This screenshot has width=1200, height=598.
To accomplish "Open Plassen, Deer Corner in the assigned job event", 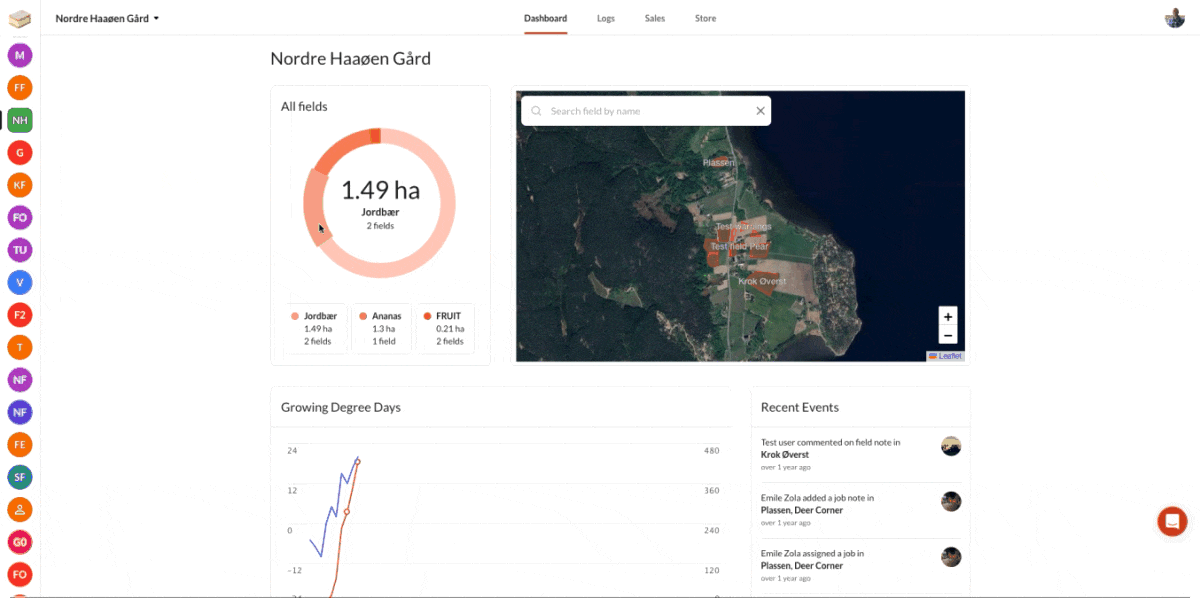I will click(x=802, y=566).
